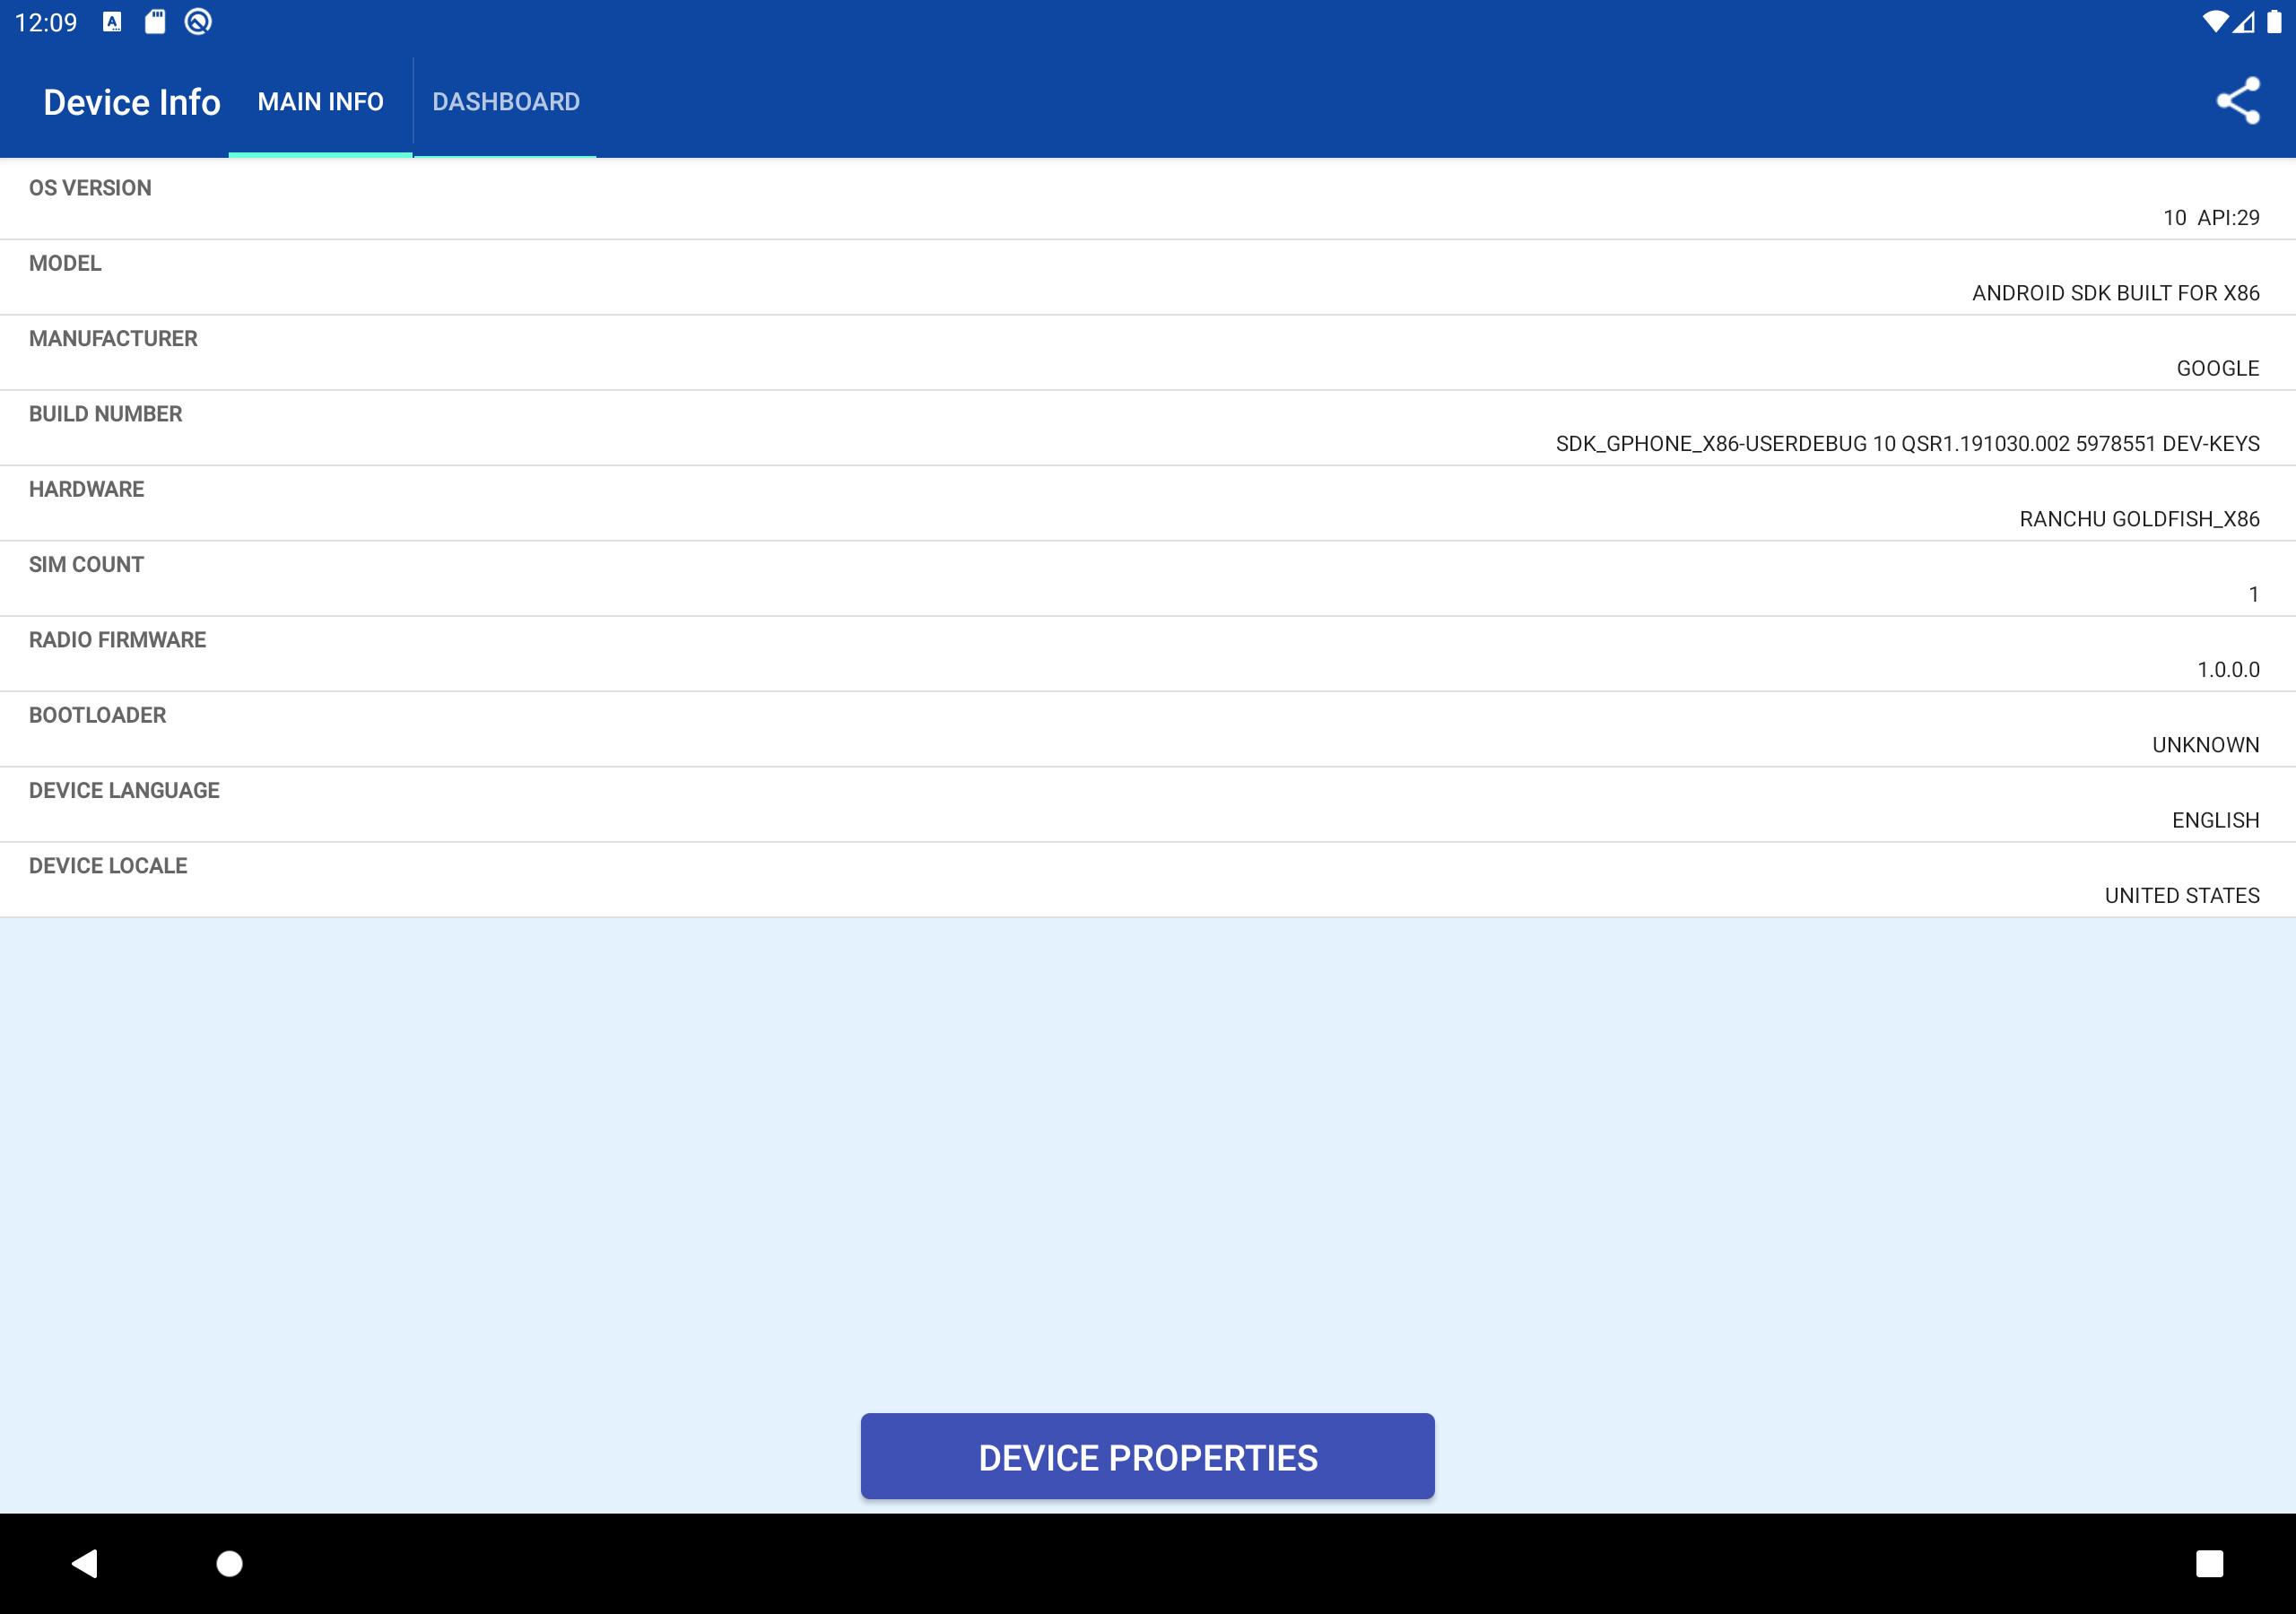The height and width of the screenshot is (1614, 2296).
Task: Select the HARDWARE label
Action: click(x=86, y=489)
